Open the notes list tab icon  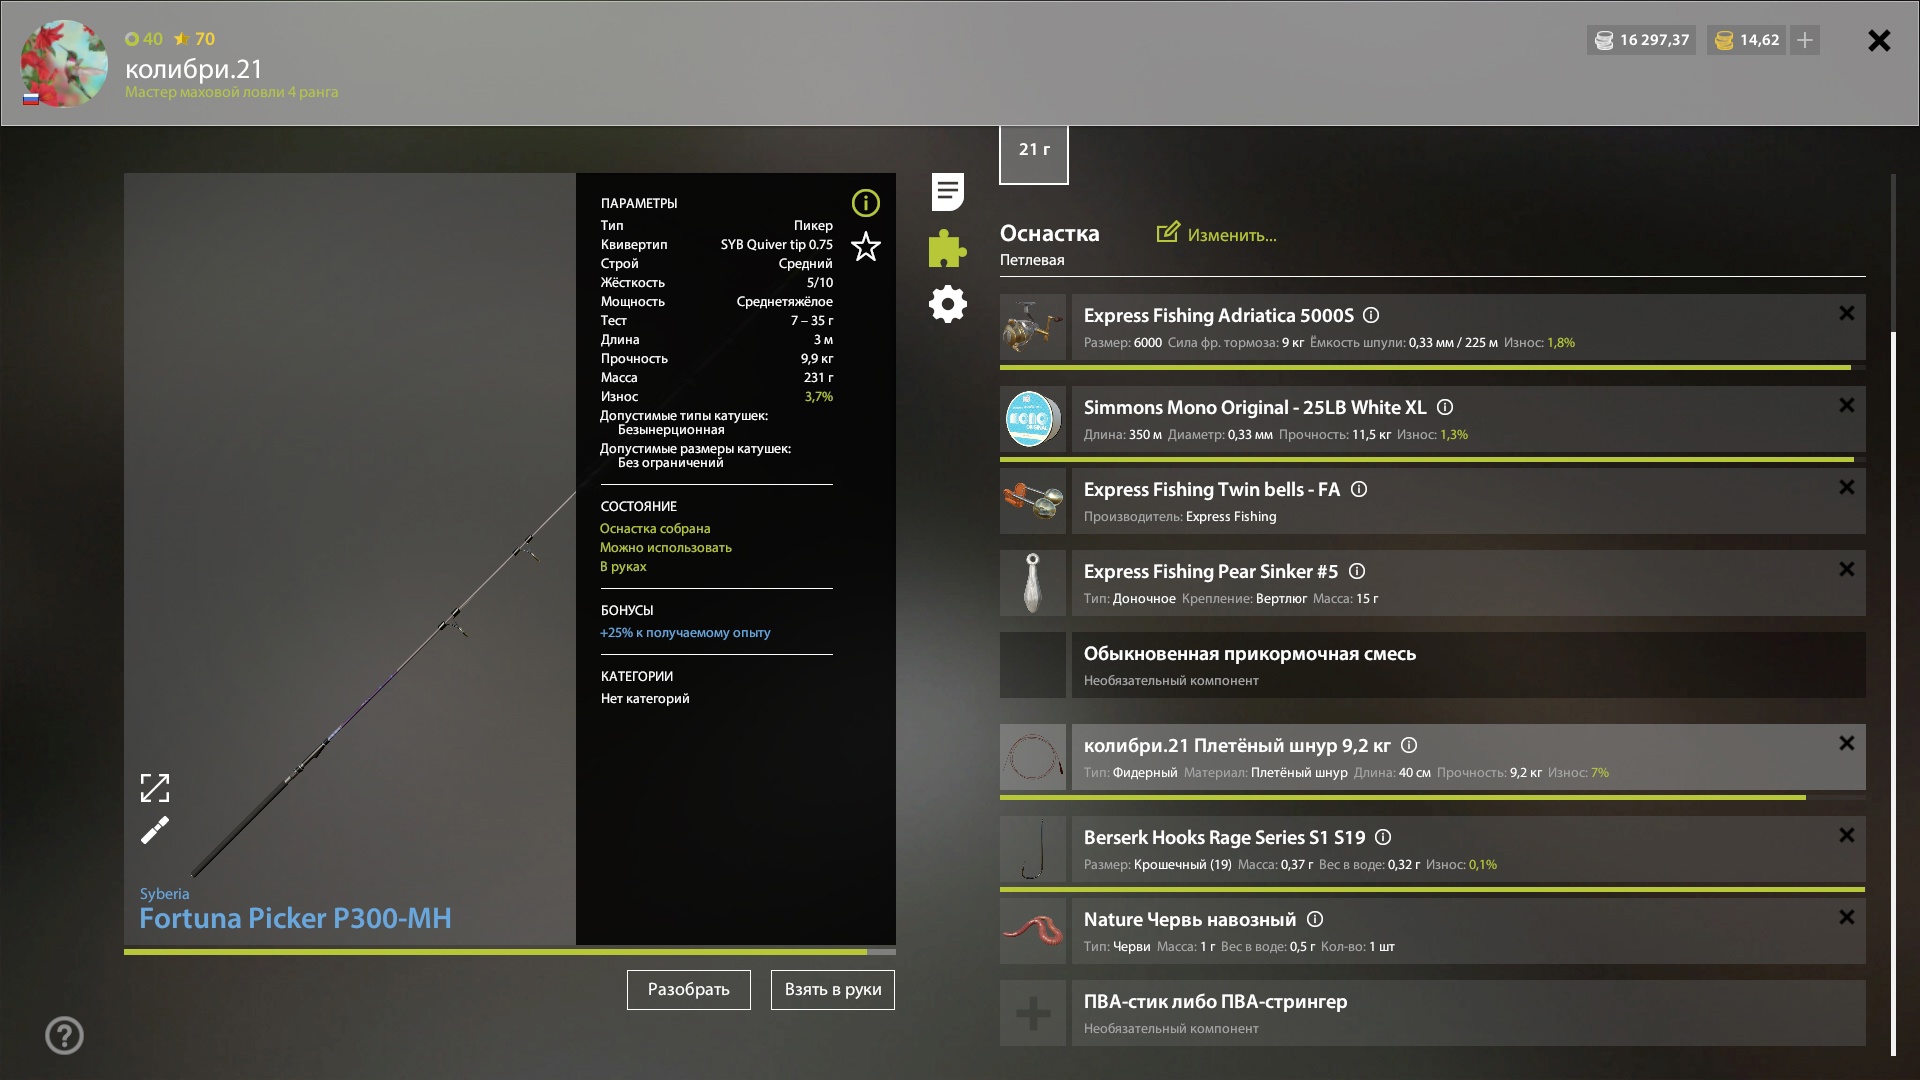pyautogui.click(x=947, y=191)
